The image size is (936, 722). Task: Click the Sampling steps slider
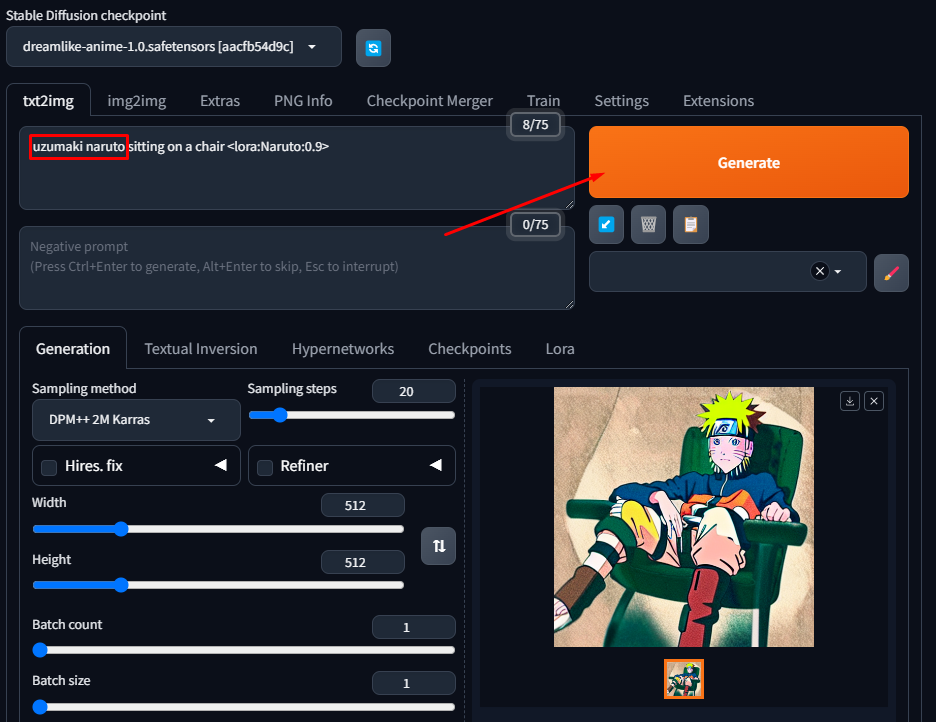point(351,415)
